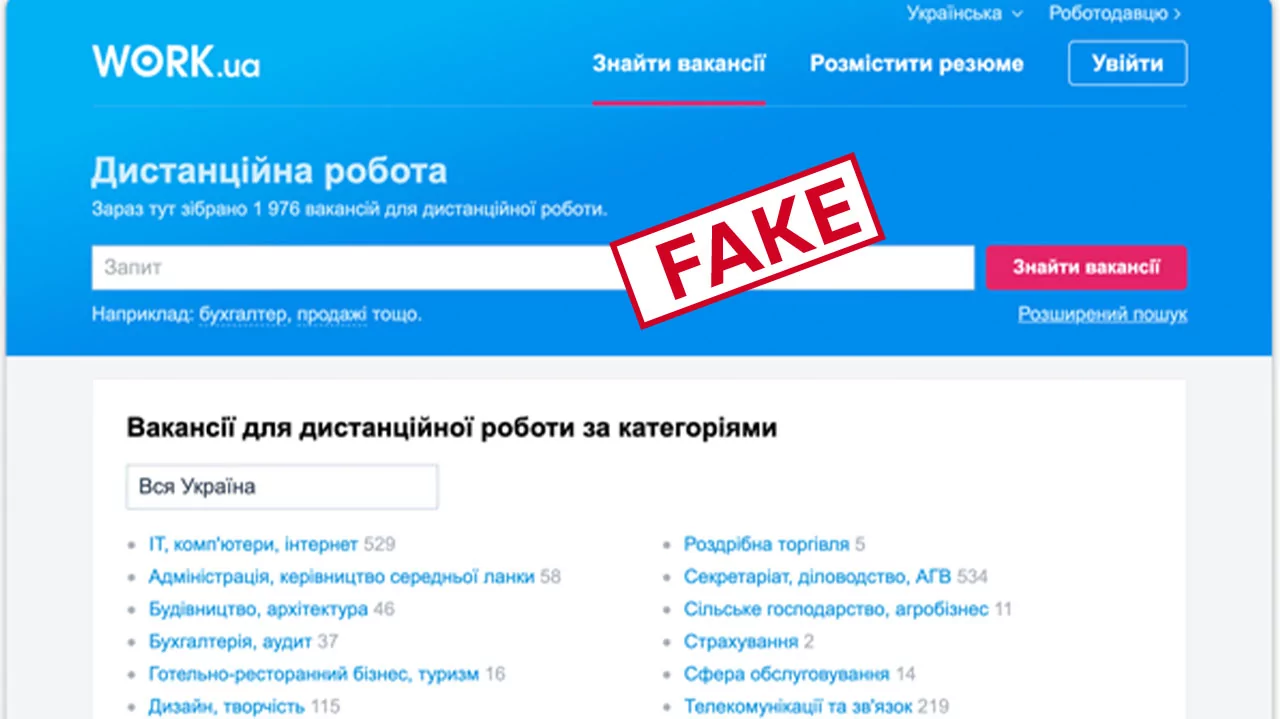This screenshot has width=1280, height=719.
Task: Open the Роздрібна торгівля category
Action: 766,545
